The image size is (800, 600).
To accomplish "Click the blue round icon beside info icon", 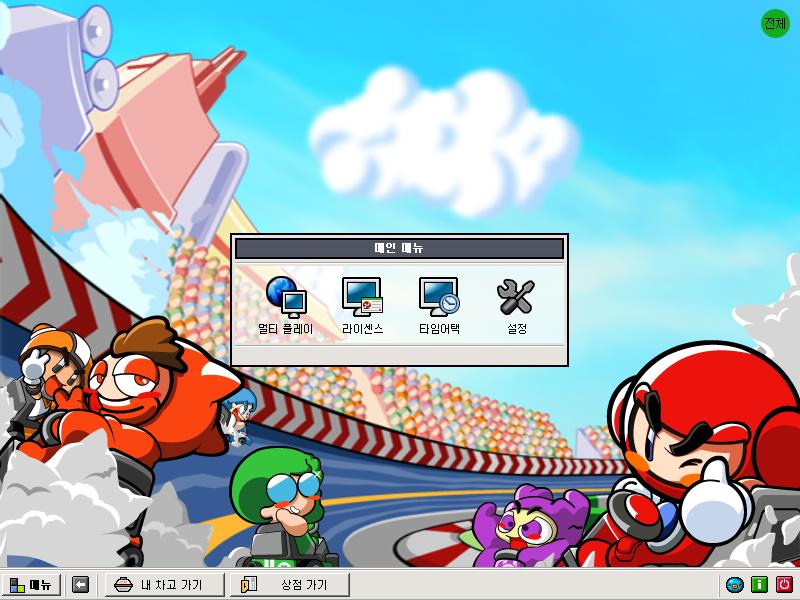I will tap(734, 585).
